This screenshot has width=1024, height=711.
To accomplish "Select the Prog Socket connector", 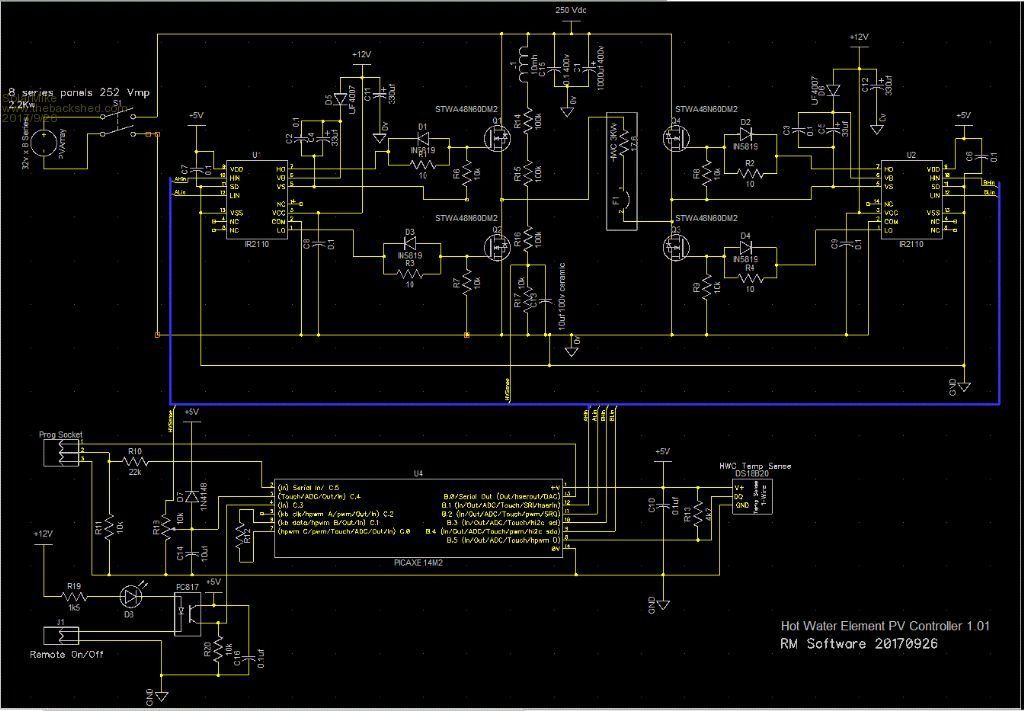I will pyautogui.click(x=63, y=455).
